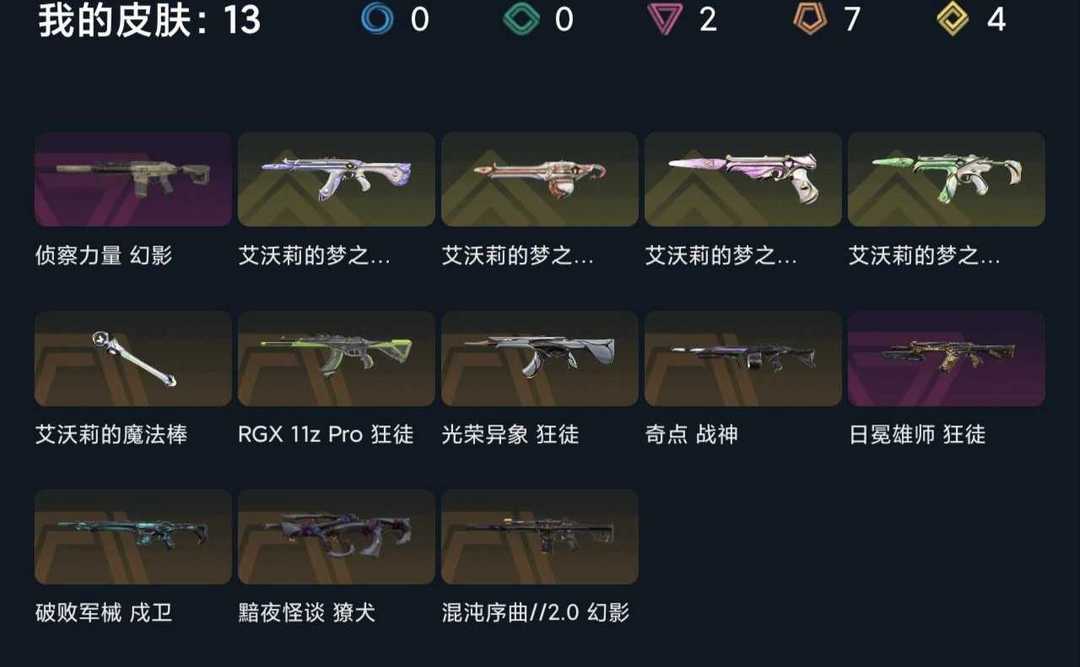
Task: Select the 黯夜怪谈 獠犬 skin thumbnail
Action: (x=336, y=537)
